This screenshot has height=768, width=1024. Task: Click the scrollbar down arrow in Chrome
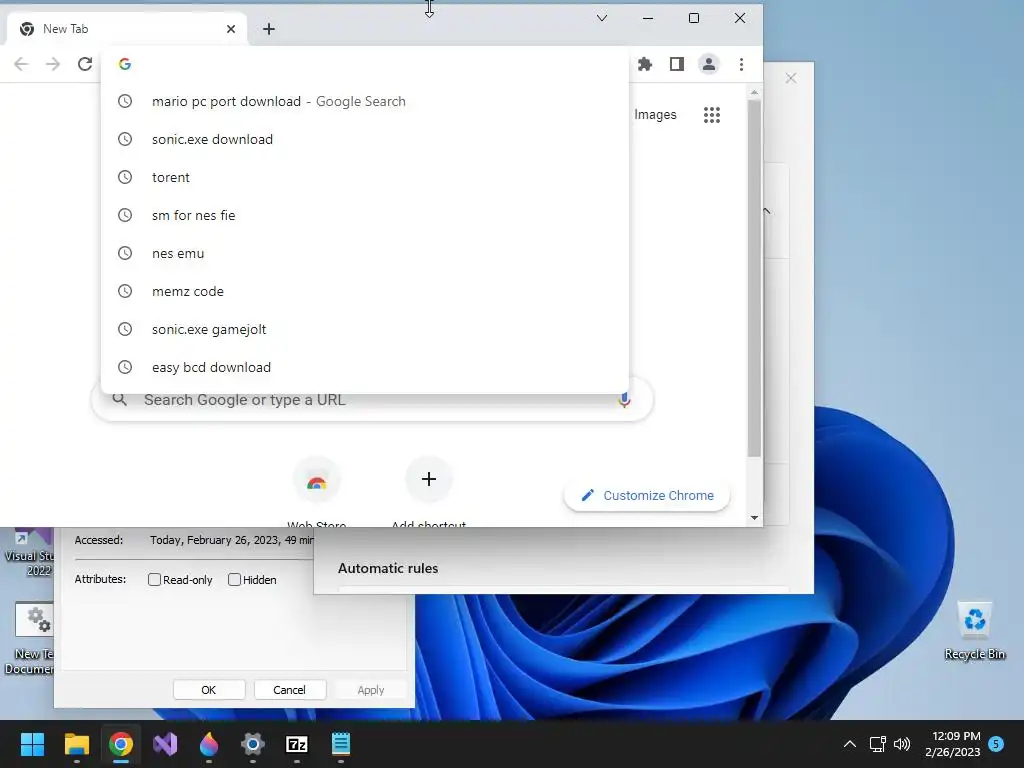pos(754,518)
